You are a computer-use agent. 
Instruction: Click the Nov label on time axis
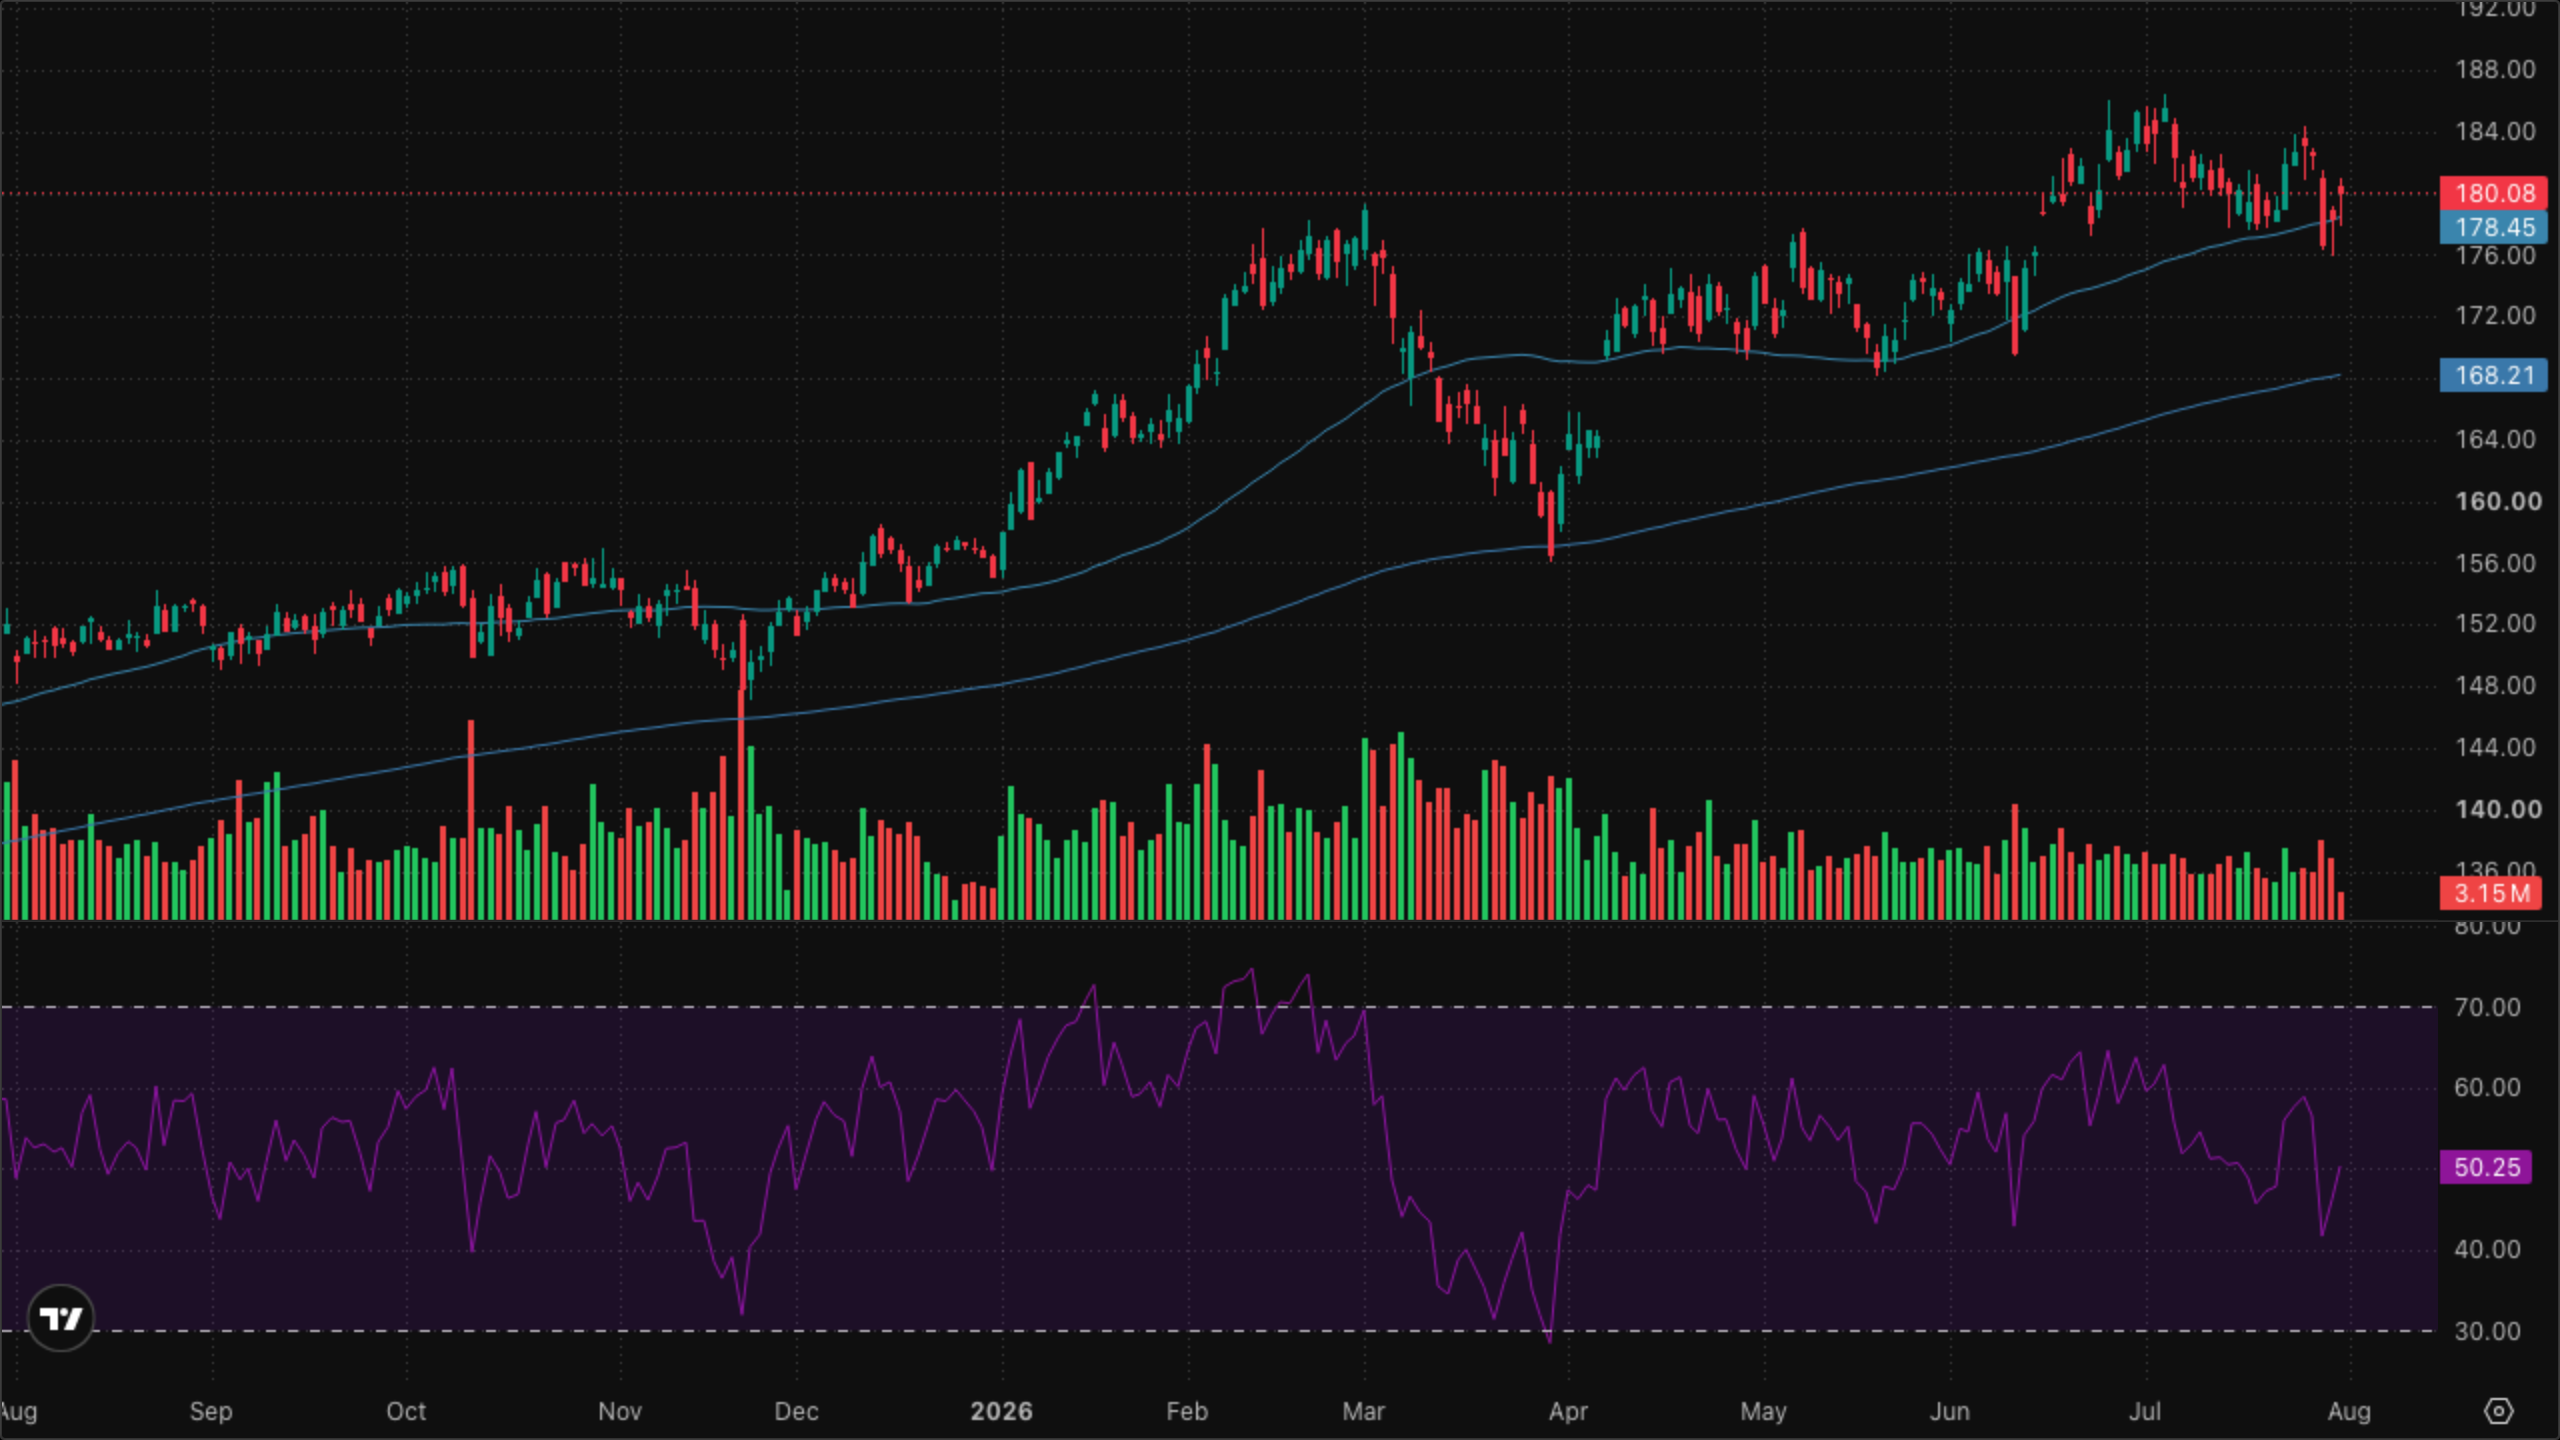[619, 1411]
